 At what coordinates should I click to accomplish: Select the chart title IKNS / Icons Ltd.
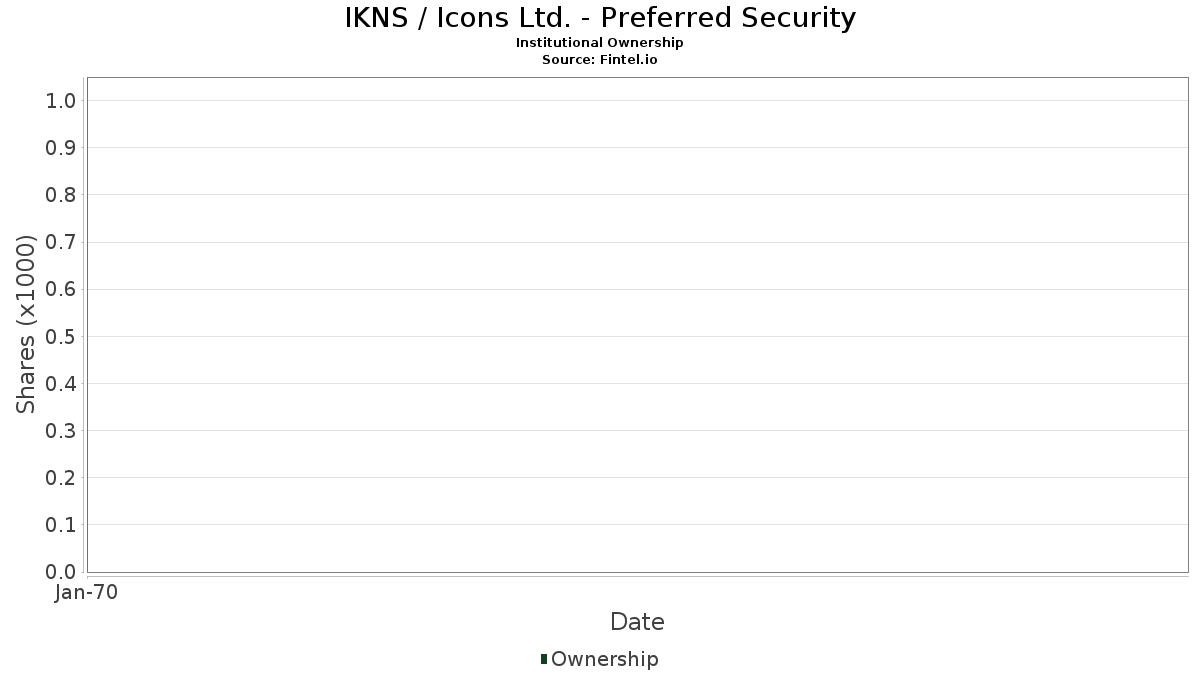point(600,18)
